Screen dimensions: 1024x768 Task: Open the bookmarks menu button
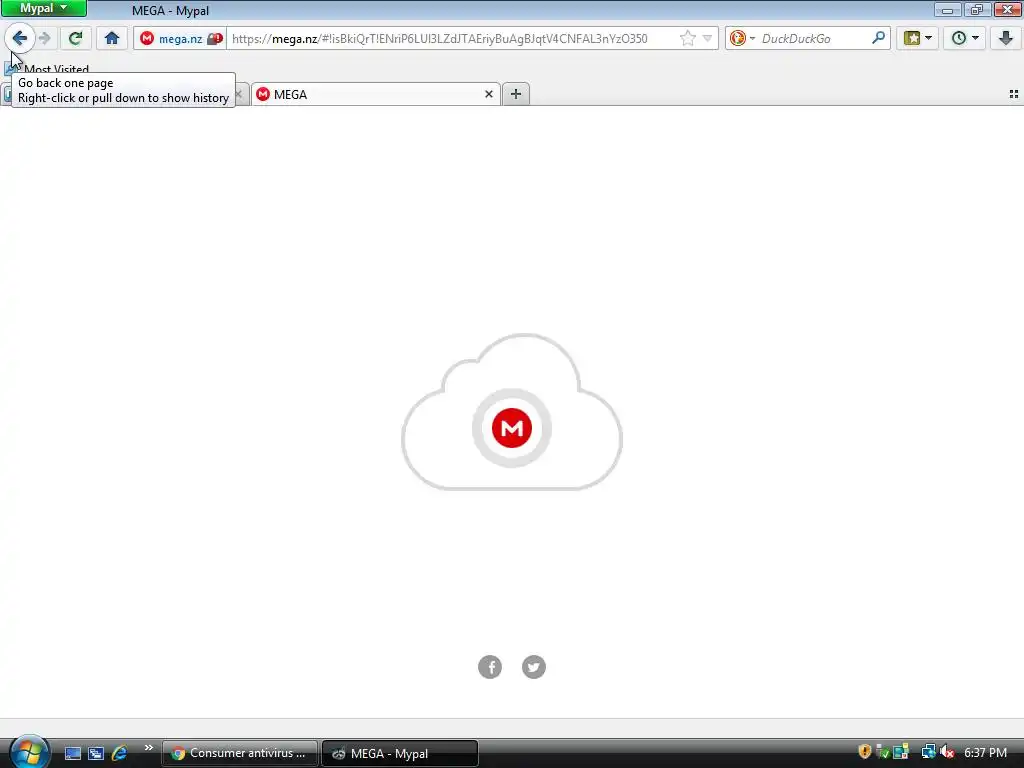(x=918, y=38)
